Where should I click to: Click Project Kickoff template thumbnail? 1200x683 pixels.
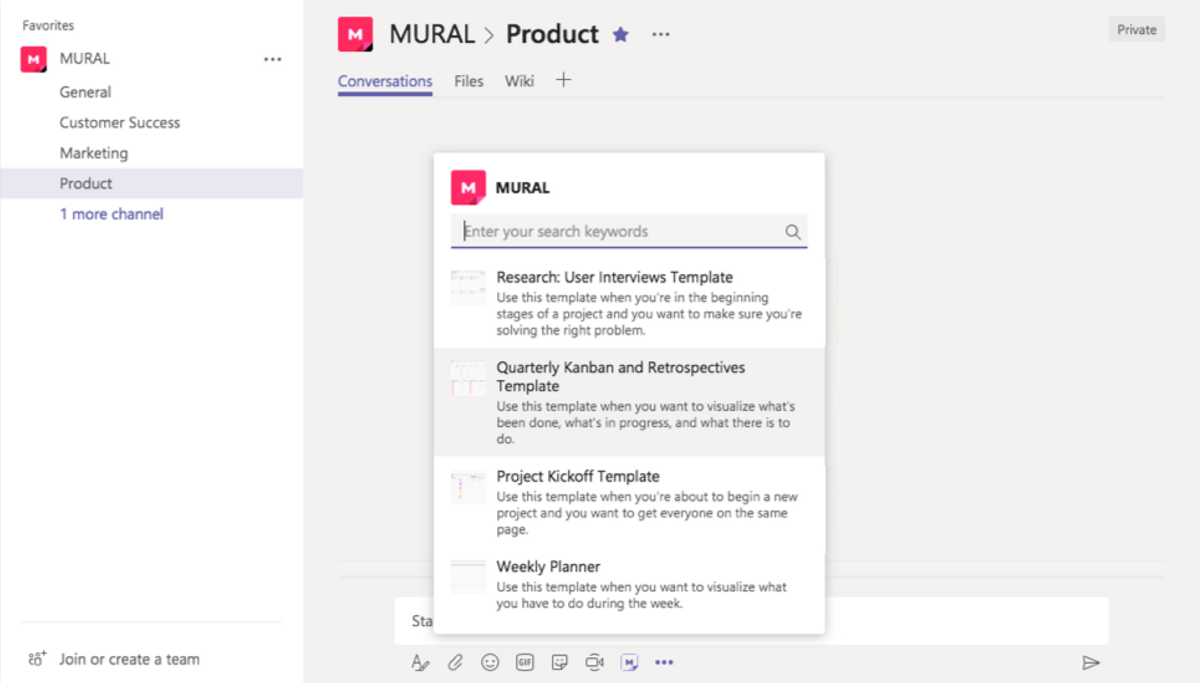pos(468,486)
